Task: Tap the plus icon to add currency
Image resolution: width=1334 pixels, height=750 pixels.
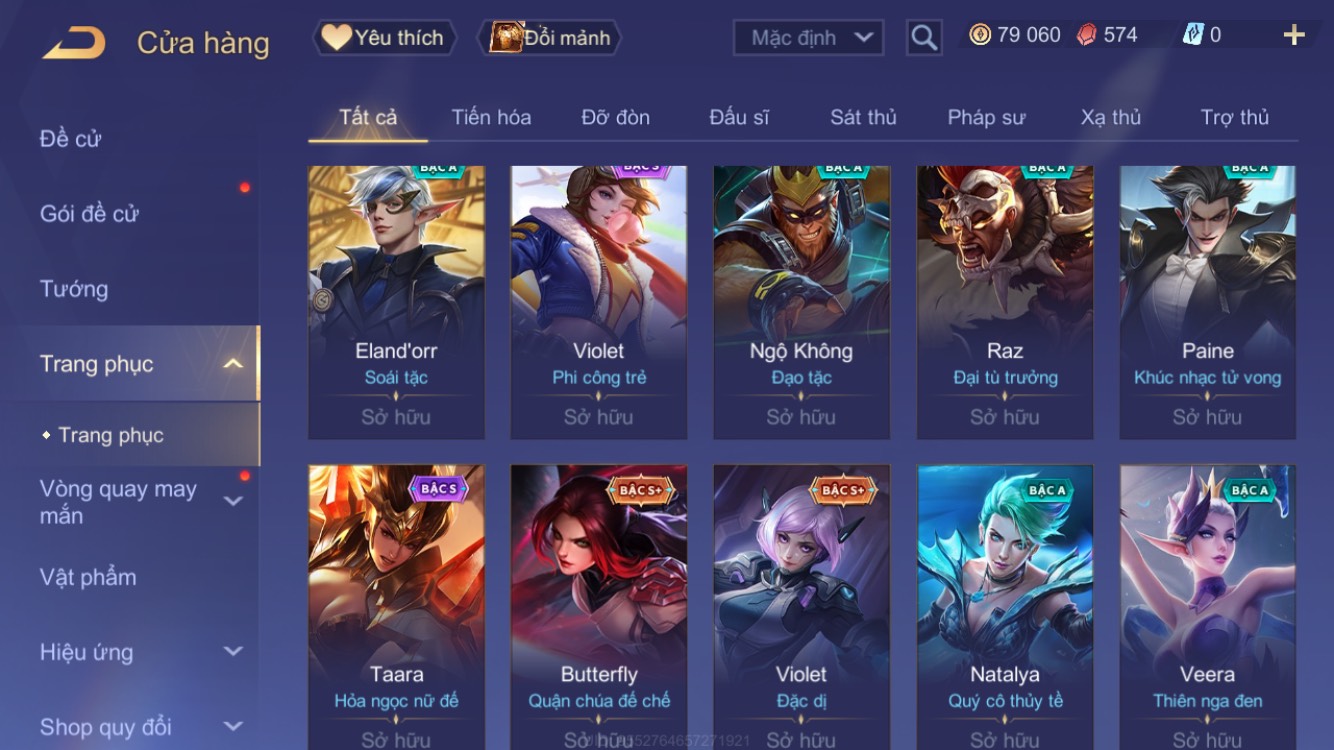Action: pyautogui.click(x=1294, y=36)
